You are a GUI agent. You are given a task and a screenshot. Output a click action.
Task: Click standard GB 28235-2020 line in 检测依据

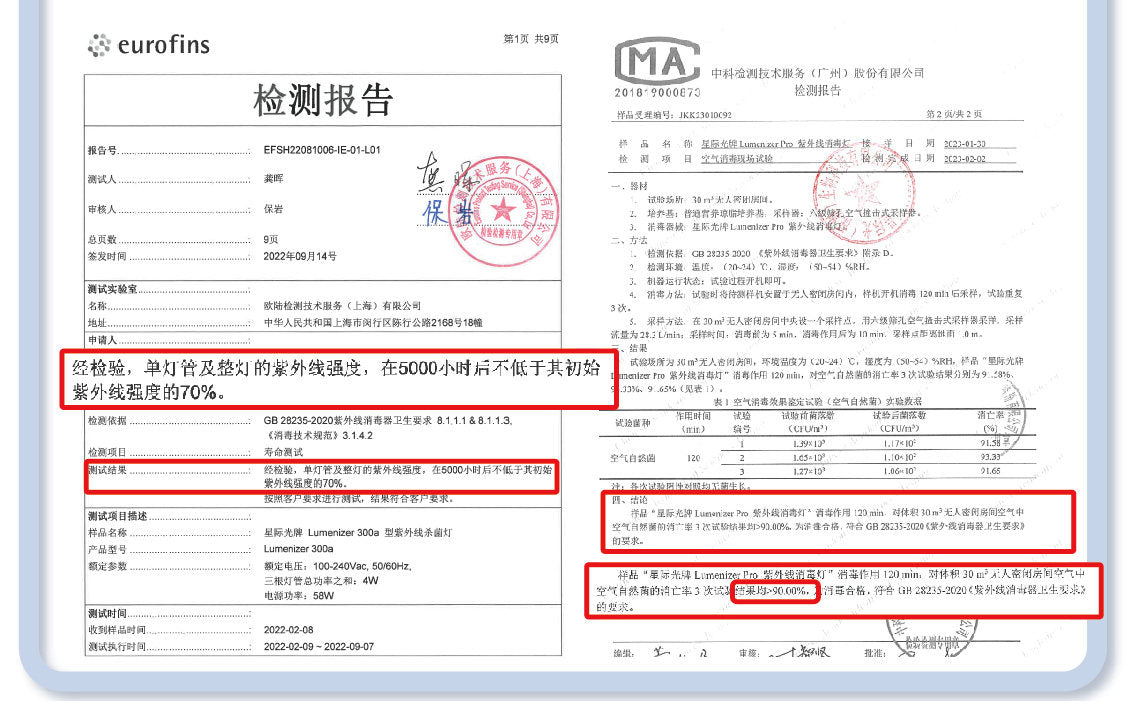388,420
